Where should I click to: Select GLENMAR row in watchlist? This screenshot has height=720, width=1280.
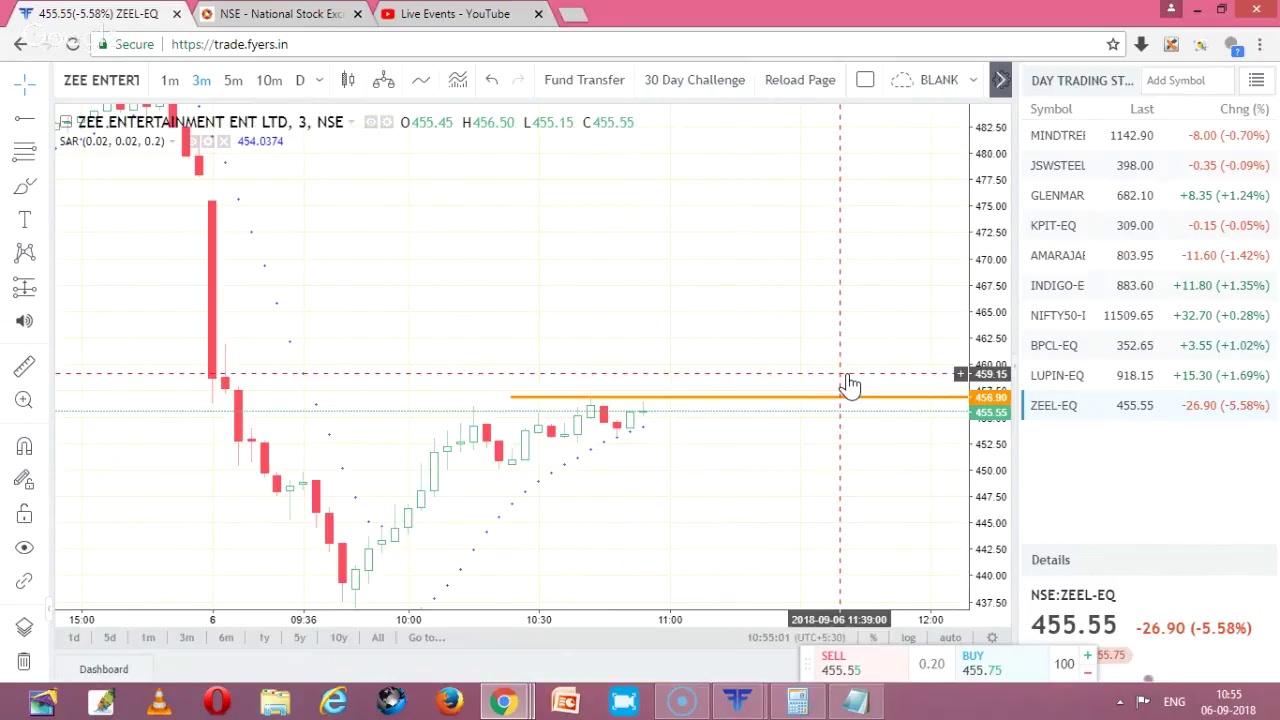(x=1150, y=195)
